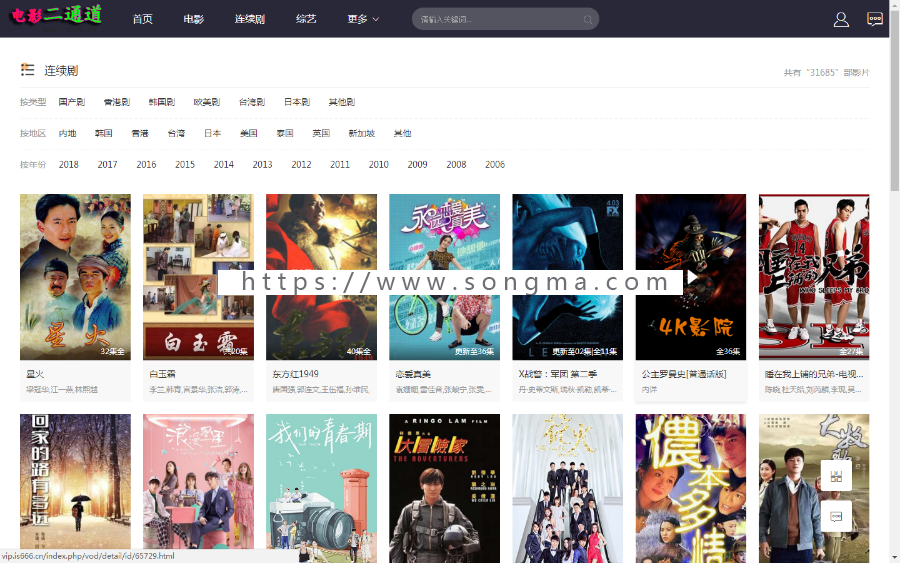Filter by year 2013
This screenshot has width=900, height=563.
click(x=262, y=164)
